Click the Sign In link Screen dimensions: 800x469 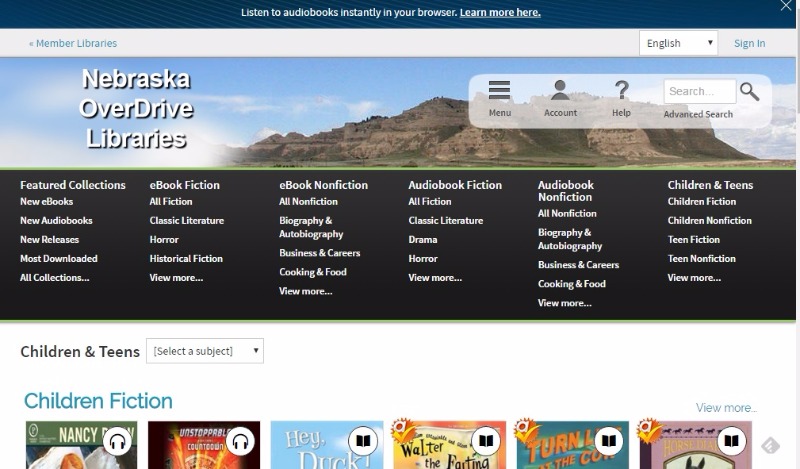(x=749, y=43)
